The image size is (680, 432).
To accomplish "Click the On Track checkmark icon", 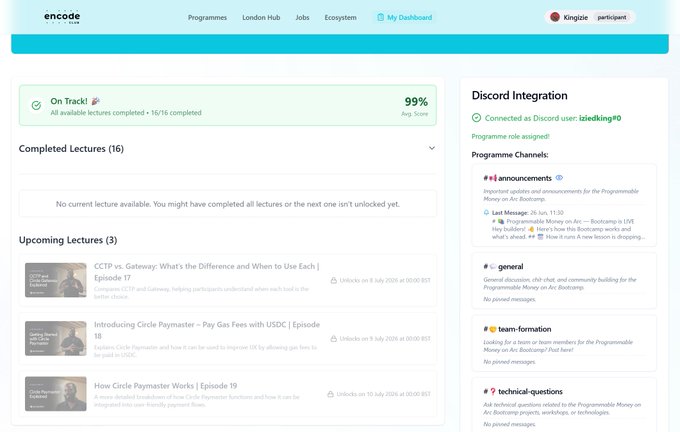I will (x=36, y=105).
